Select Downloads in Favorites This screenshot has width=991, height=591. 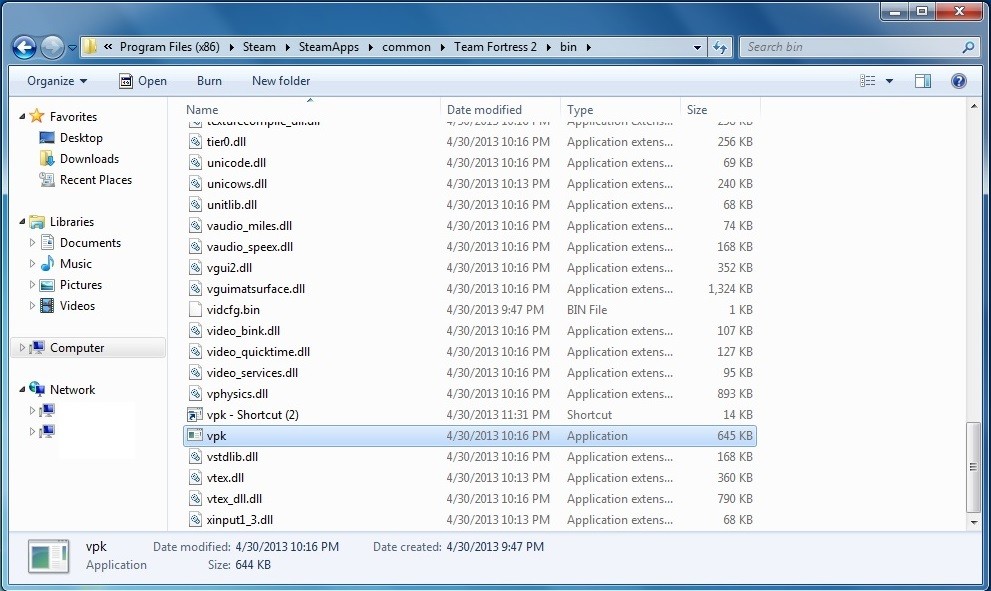click(89, 159)
